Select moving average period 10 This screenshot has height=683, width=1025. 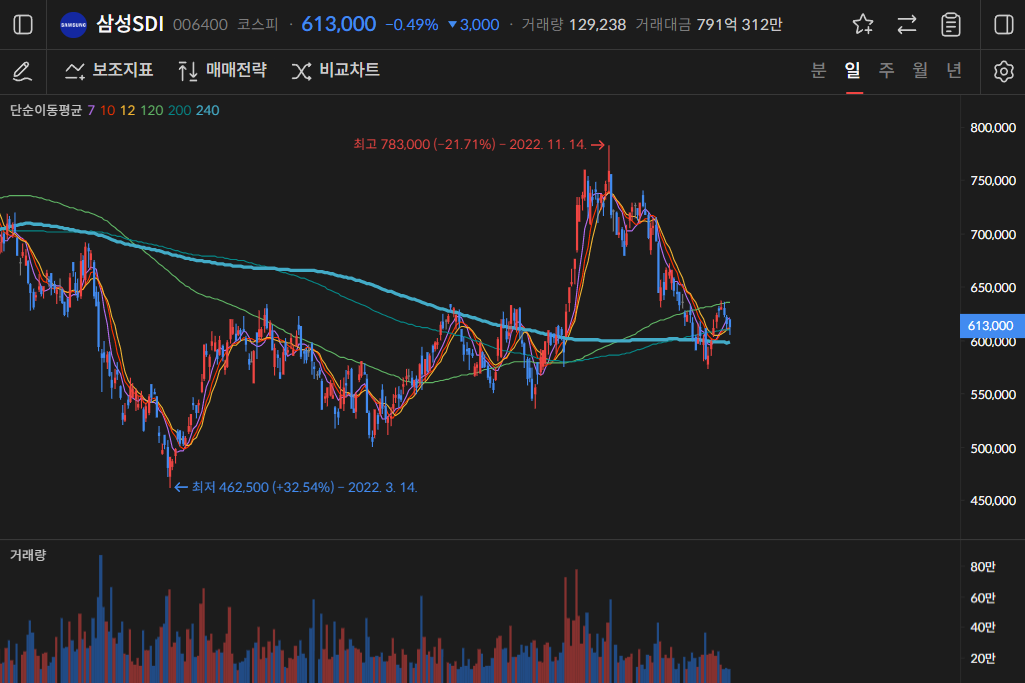pos(107,110)
